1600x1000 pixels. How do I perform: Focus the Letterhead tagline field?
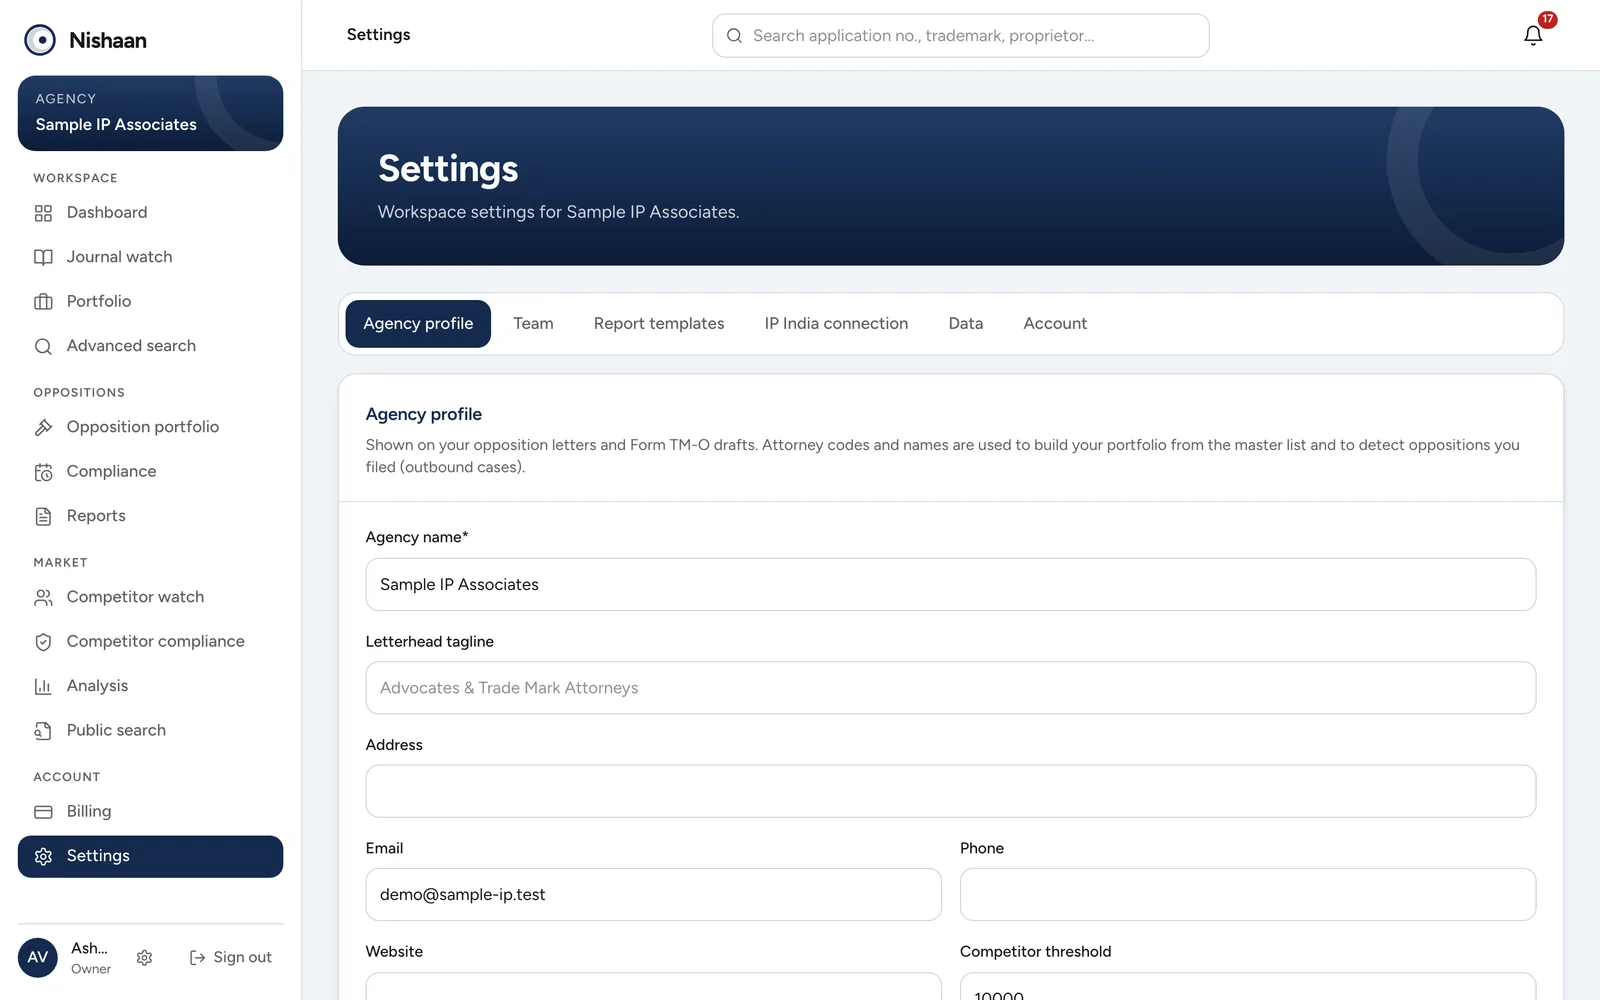point(950,688)
